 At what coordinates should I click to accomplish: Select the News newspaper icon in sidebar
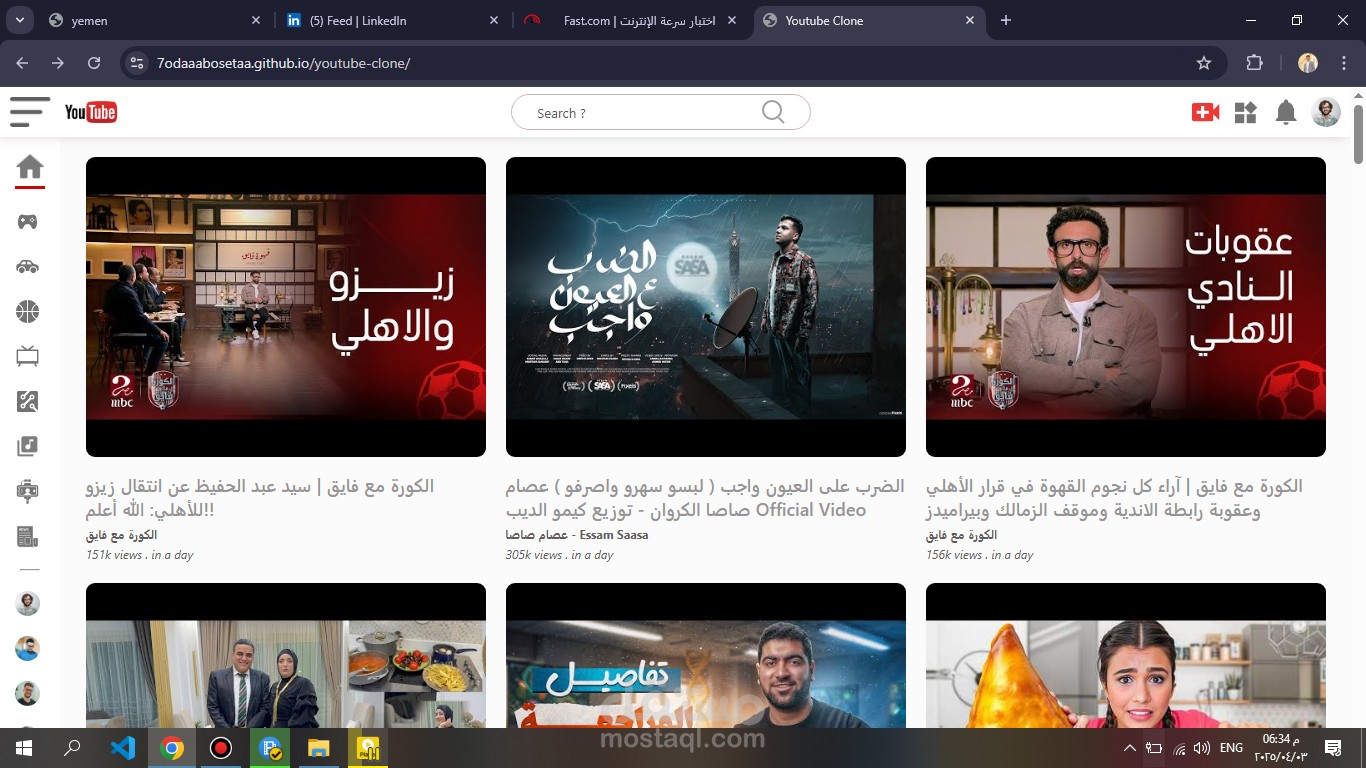[x=28, y=537]
